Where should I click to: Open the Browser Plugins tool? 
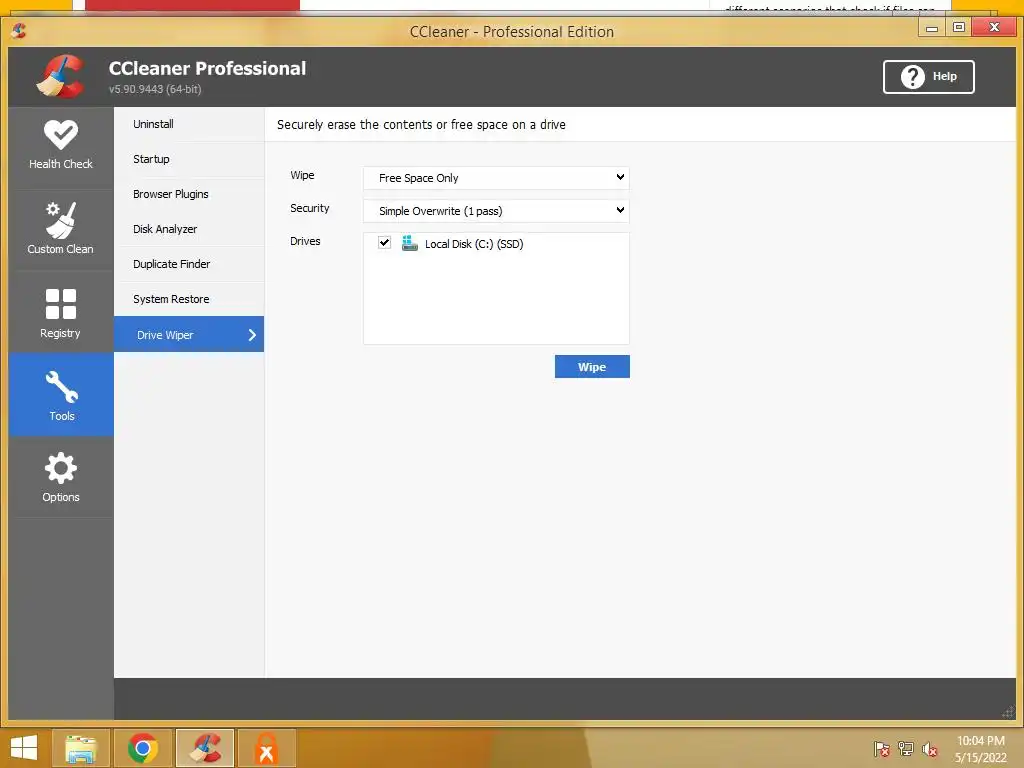[x=189, y=194]
